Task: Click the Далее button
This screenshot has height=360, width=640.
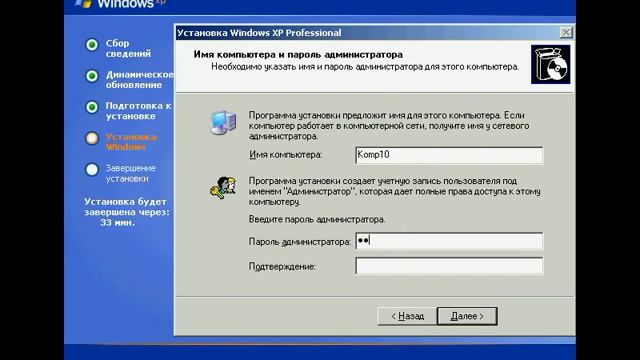Action: (467, 316)
